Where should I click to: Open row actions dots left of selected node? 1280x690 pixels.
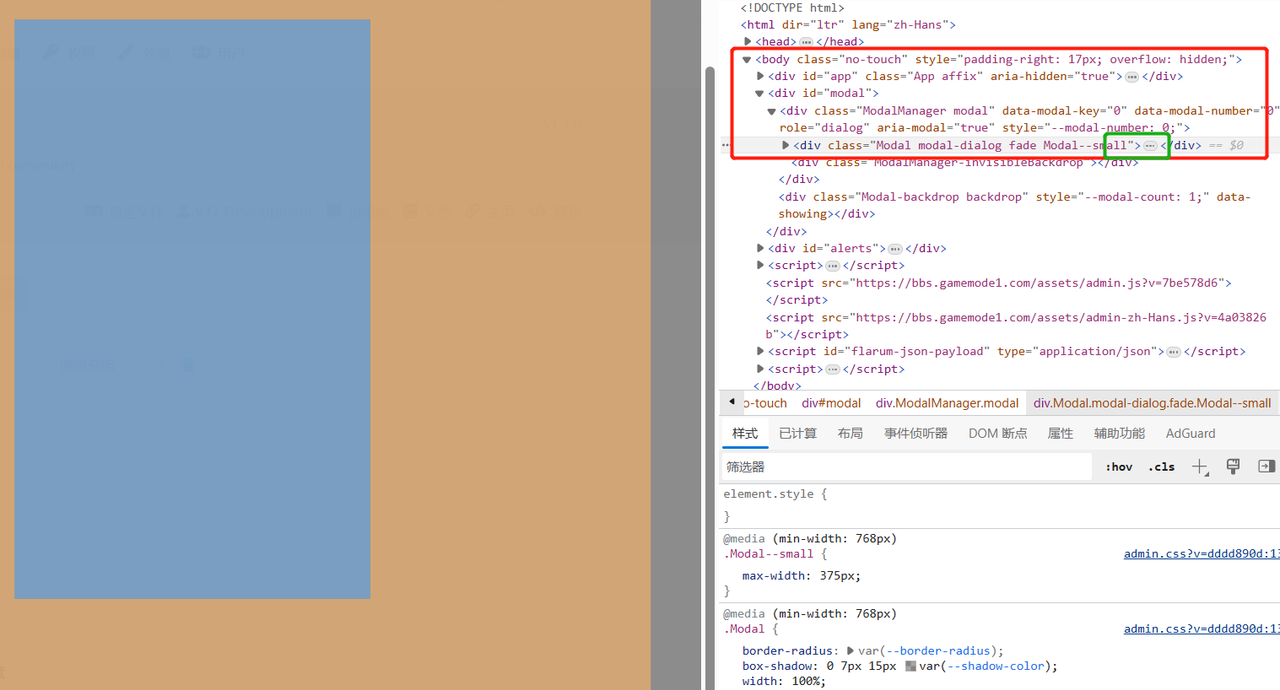(x=727, y=146)
